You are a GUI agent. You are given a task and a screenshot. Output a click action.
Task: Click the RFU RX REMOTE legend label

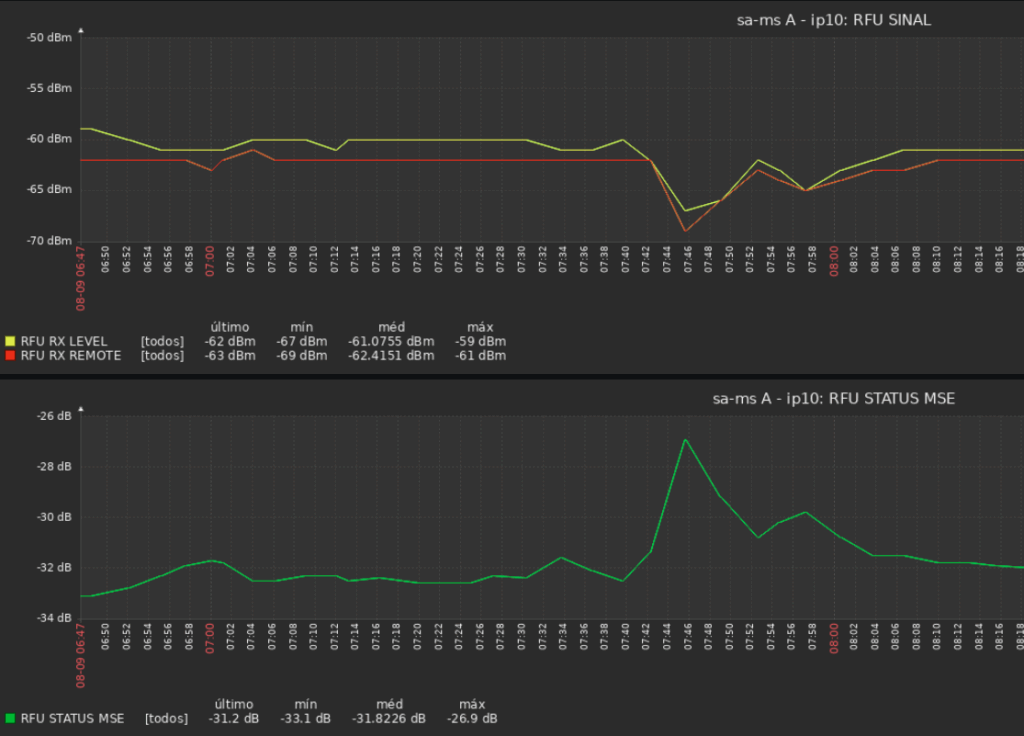click(70, 355)
